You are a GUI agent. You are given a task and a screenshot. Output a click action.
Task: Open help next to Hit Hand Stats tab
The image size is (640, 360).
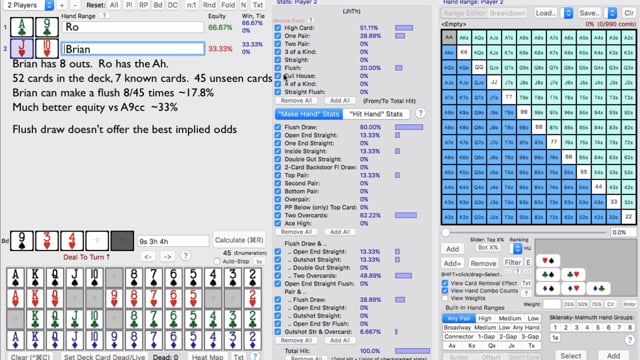click(420, 113)
